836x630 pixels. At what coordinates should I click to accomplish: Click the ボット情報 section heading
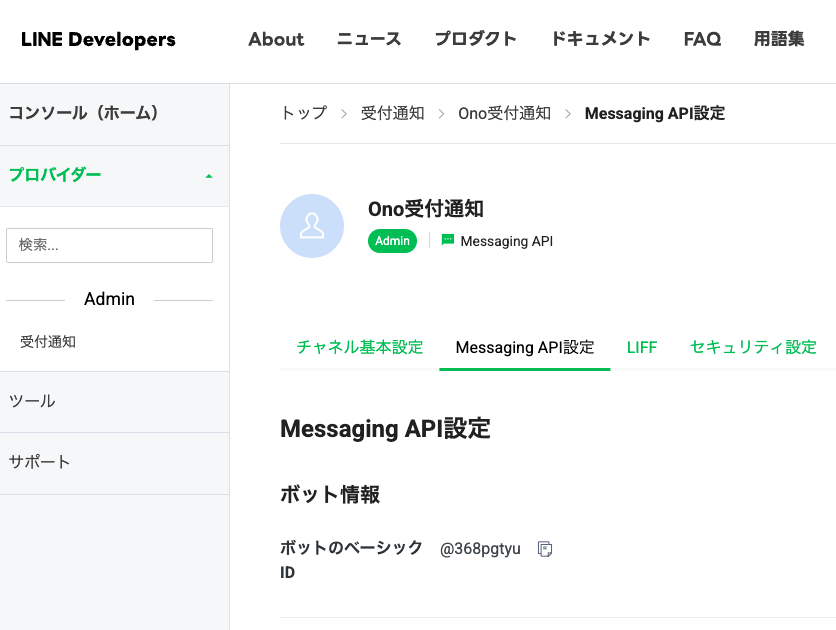click(330, 495)
